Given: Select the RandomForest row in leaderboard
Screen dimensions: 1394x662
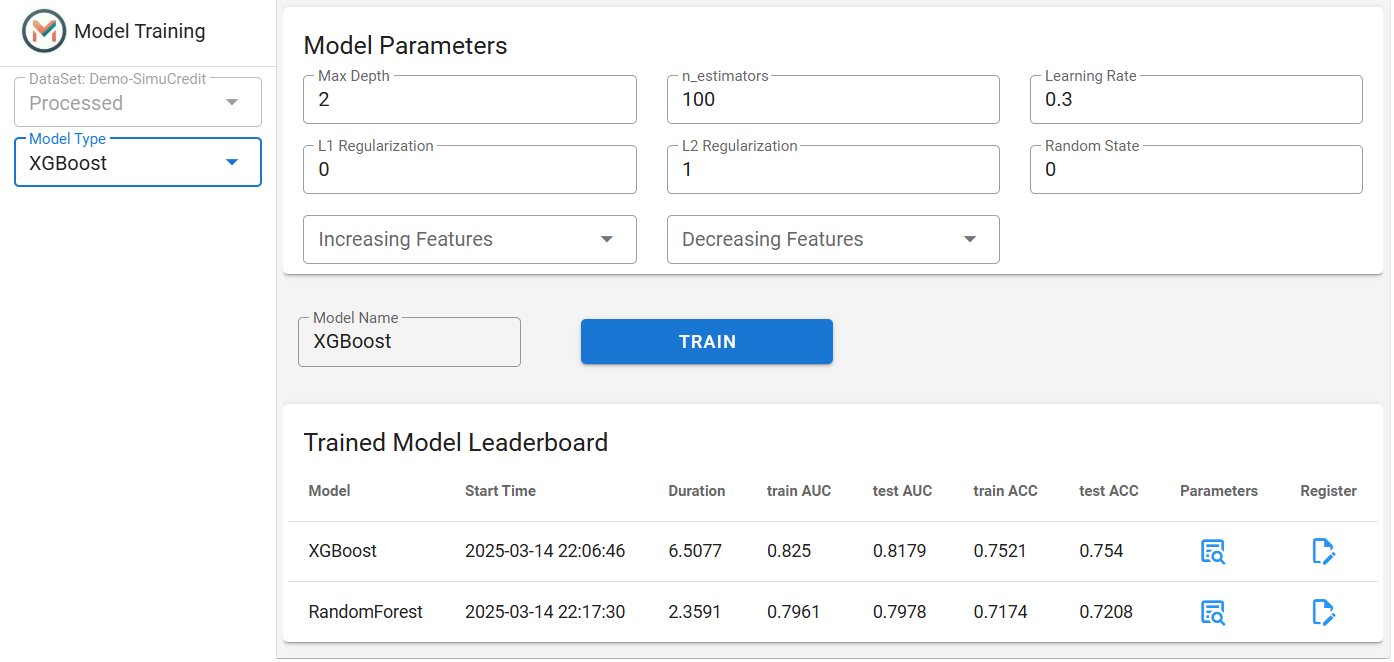Looking at the screenshot, I should point(833,612).
